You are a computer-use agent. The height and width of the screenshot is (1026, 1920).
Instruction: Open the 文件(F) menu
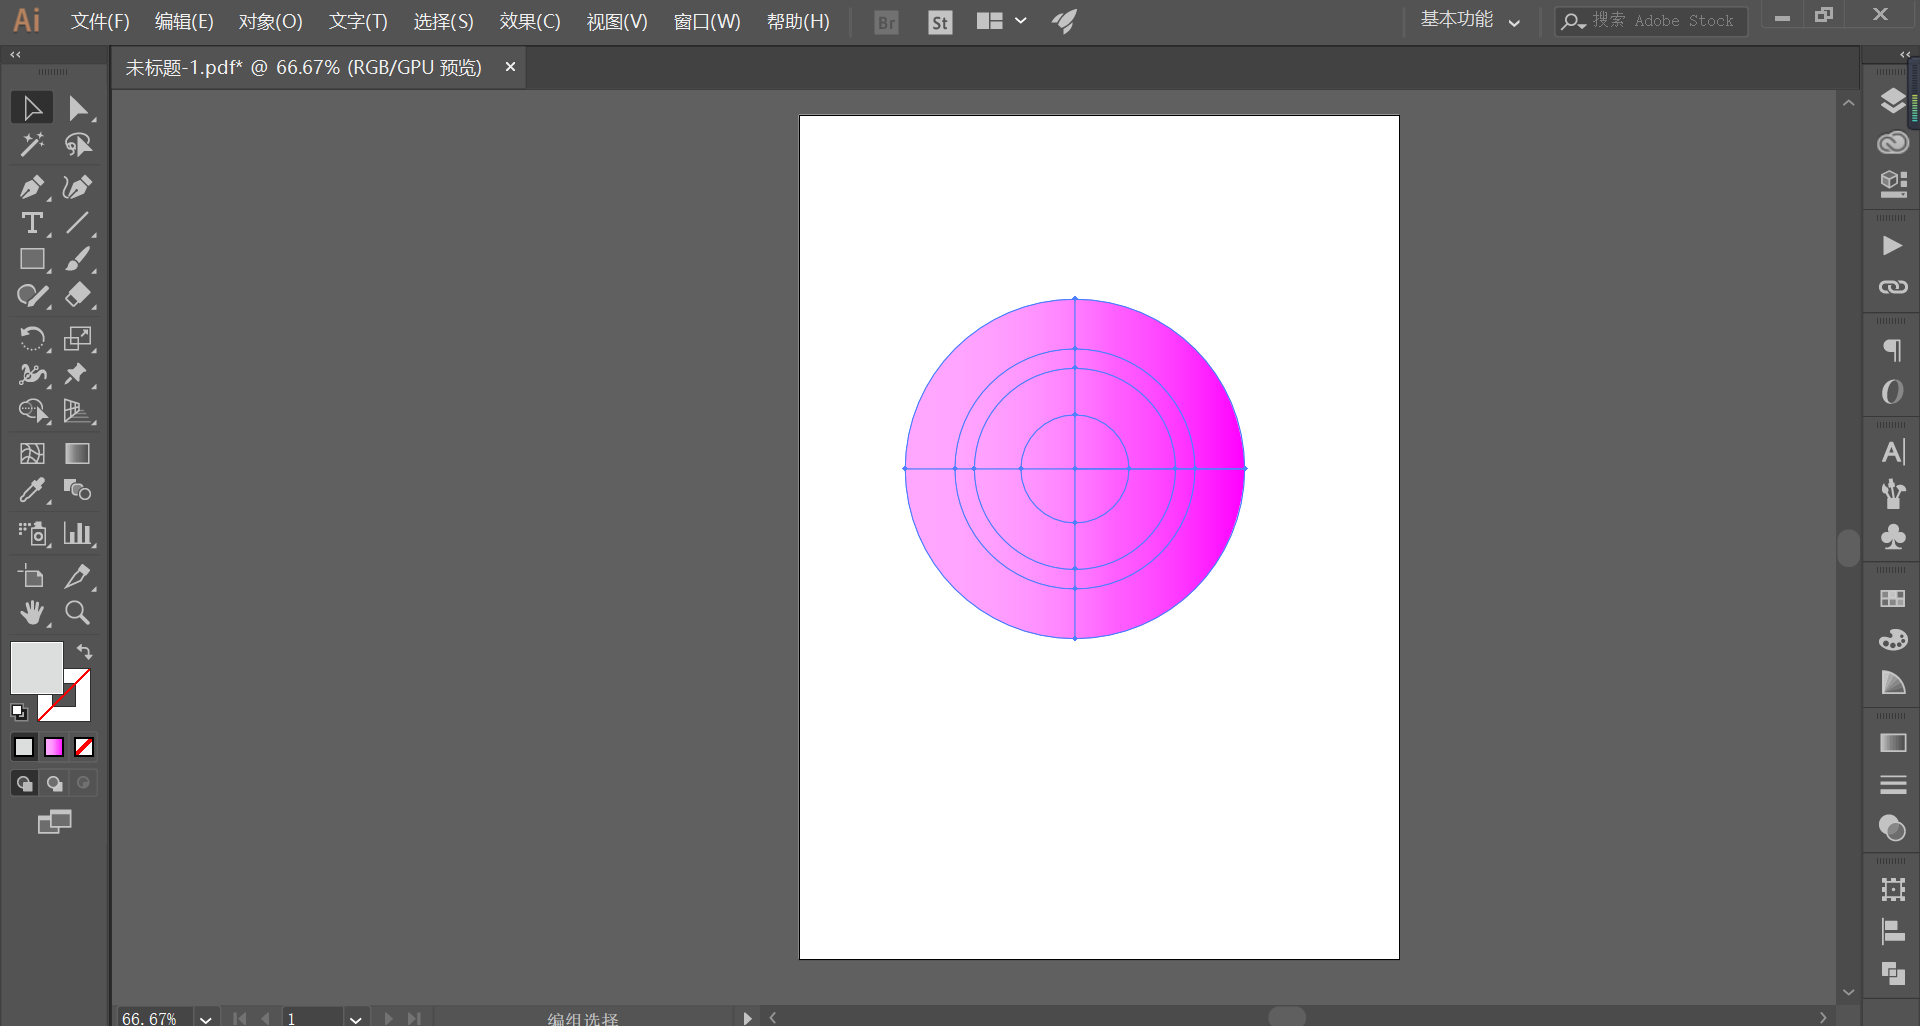pyautogui.click(x=100, y=21)
